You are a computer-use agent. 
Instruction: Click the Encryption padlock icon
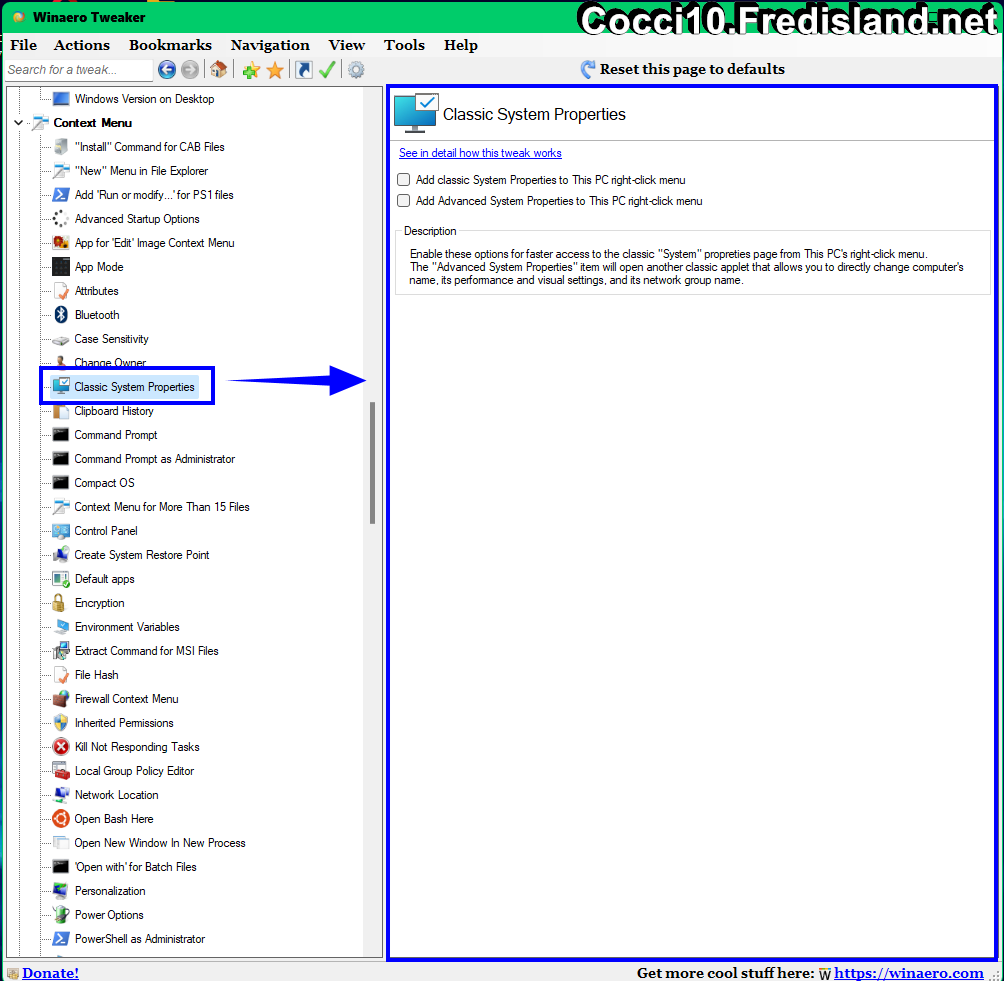59,603
